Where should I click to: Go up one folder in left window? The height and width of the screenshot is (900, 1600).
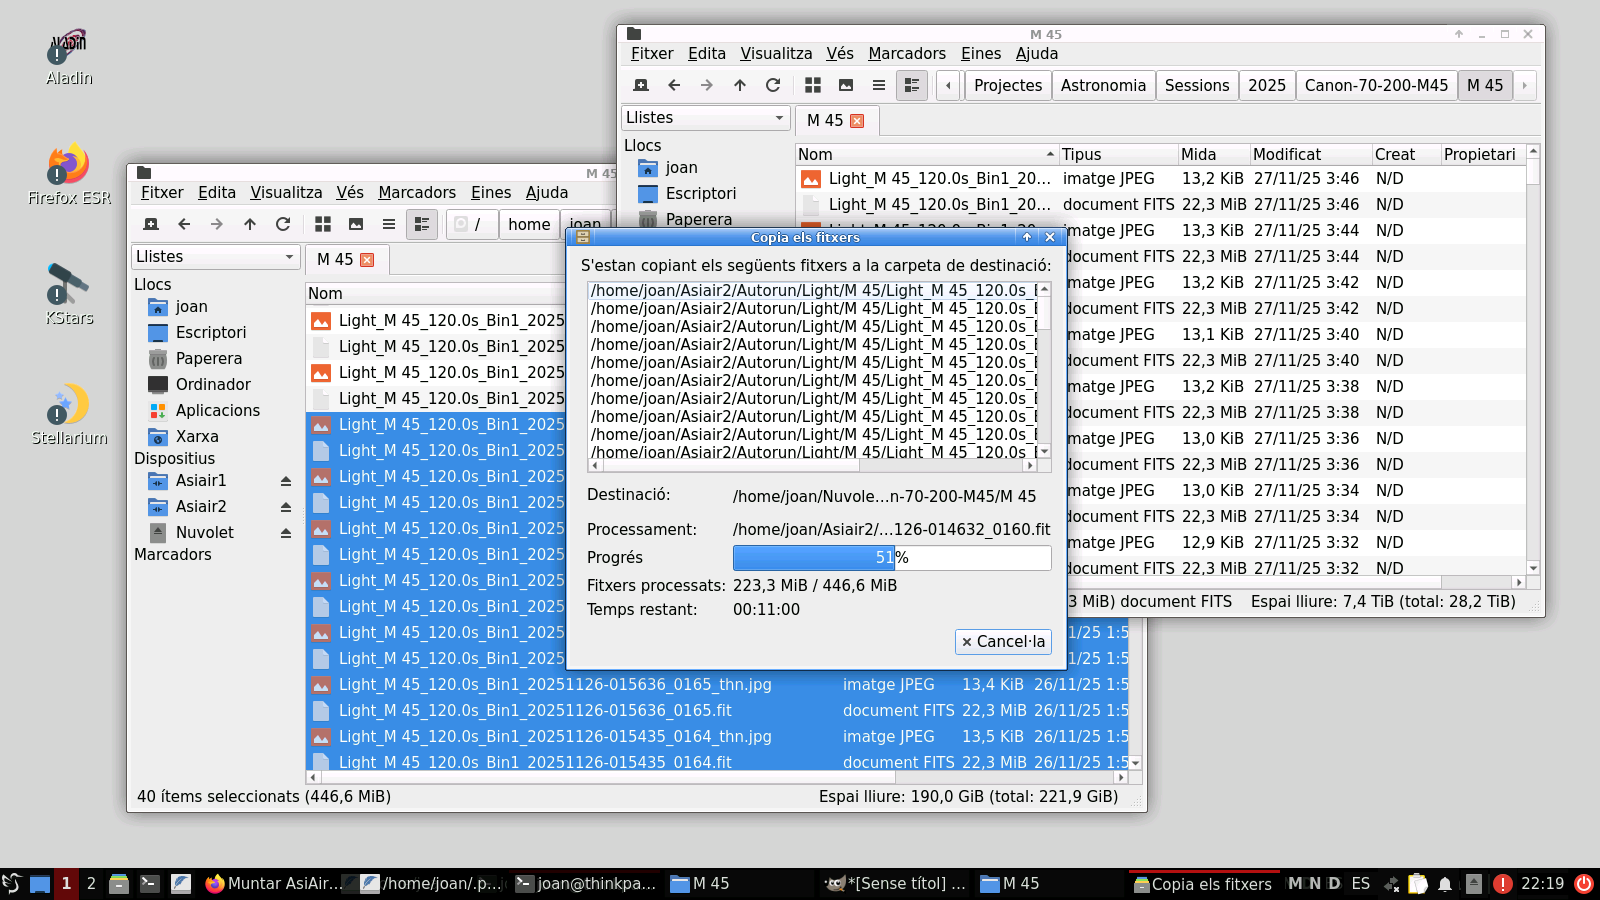250,224
